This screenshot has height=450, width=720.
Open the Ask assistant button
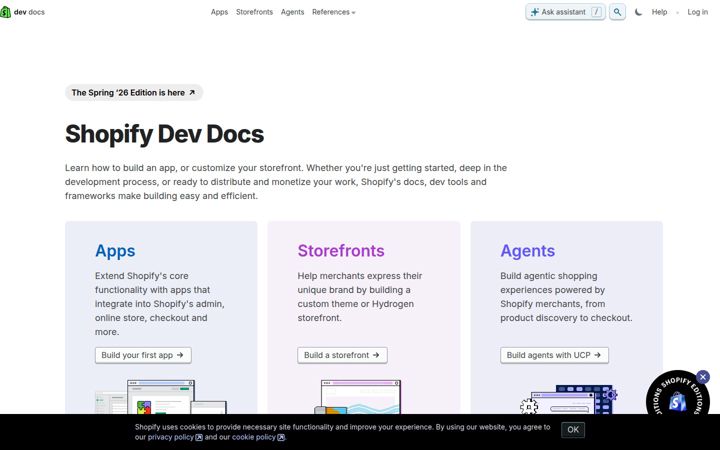565,12
